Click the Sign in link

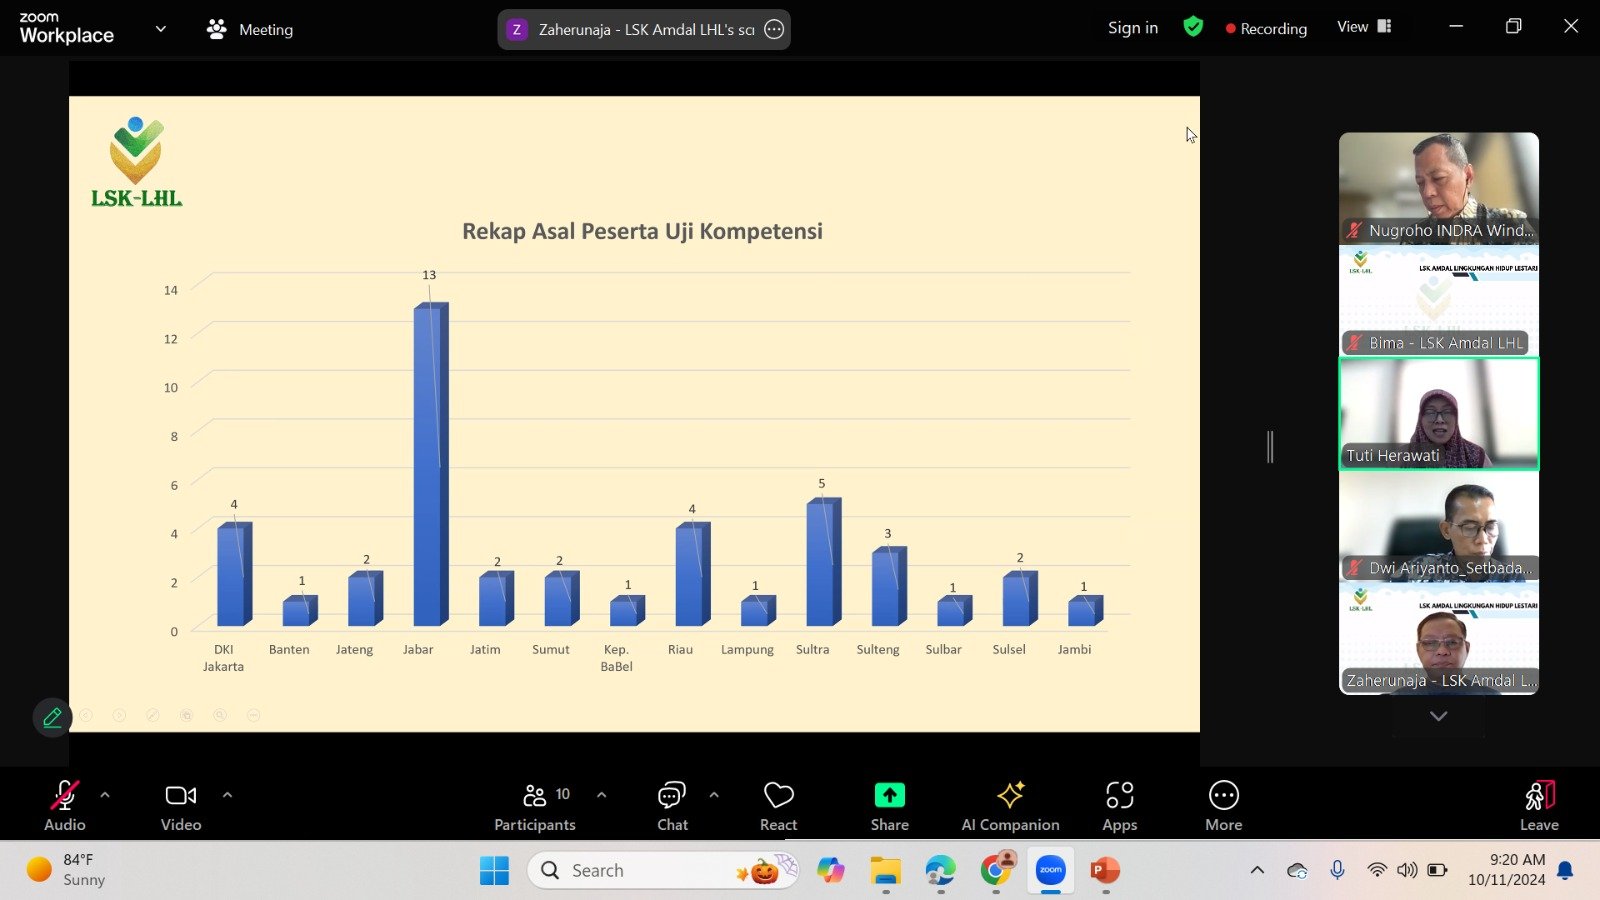pos(1133,28)
